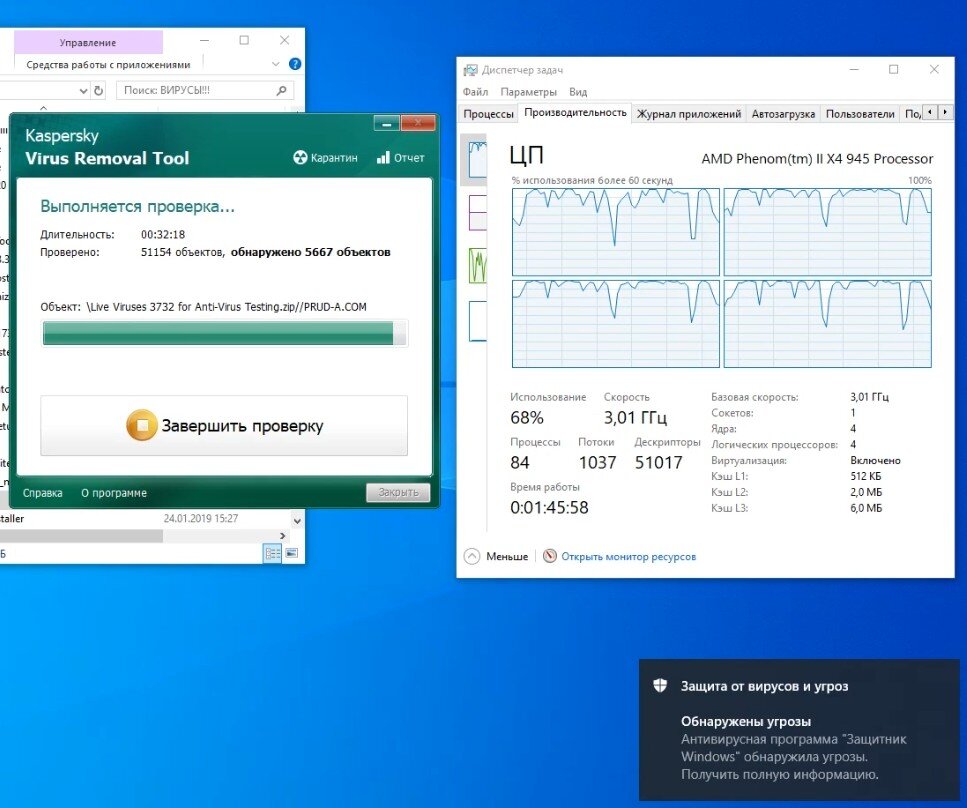Click the refresh icon next to Explorer address bar
Screen dimensions: 967x808
point(98,91)
